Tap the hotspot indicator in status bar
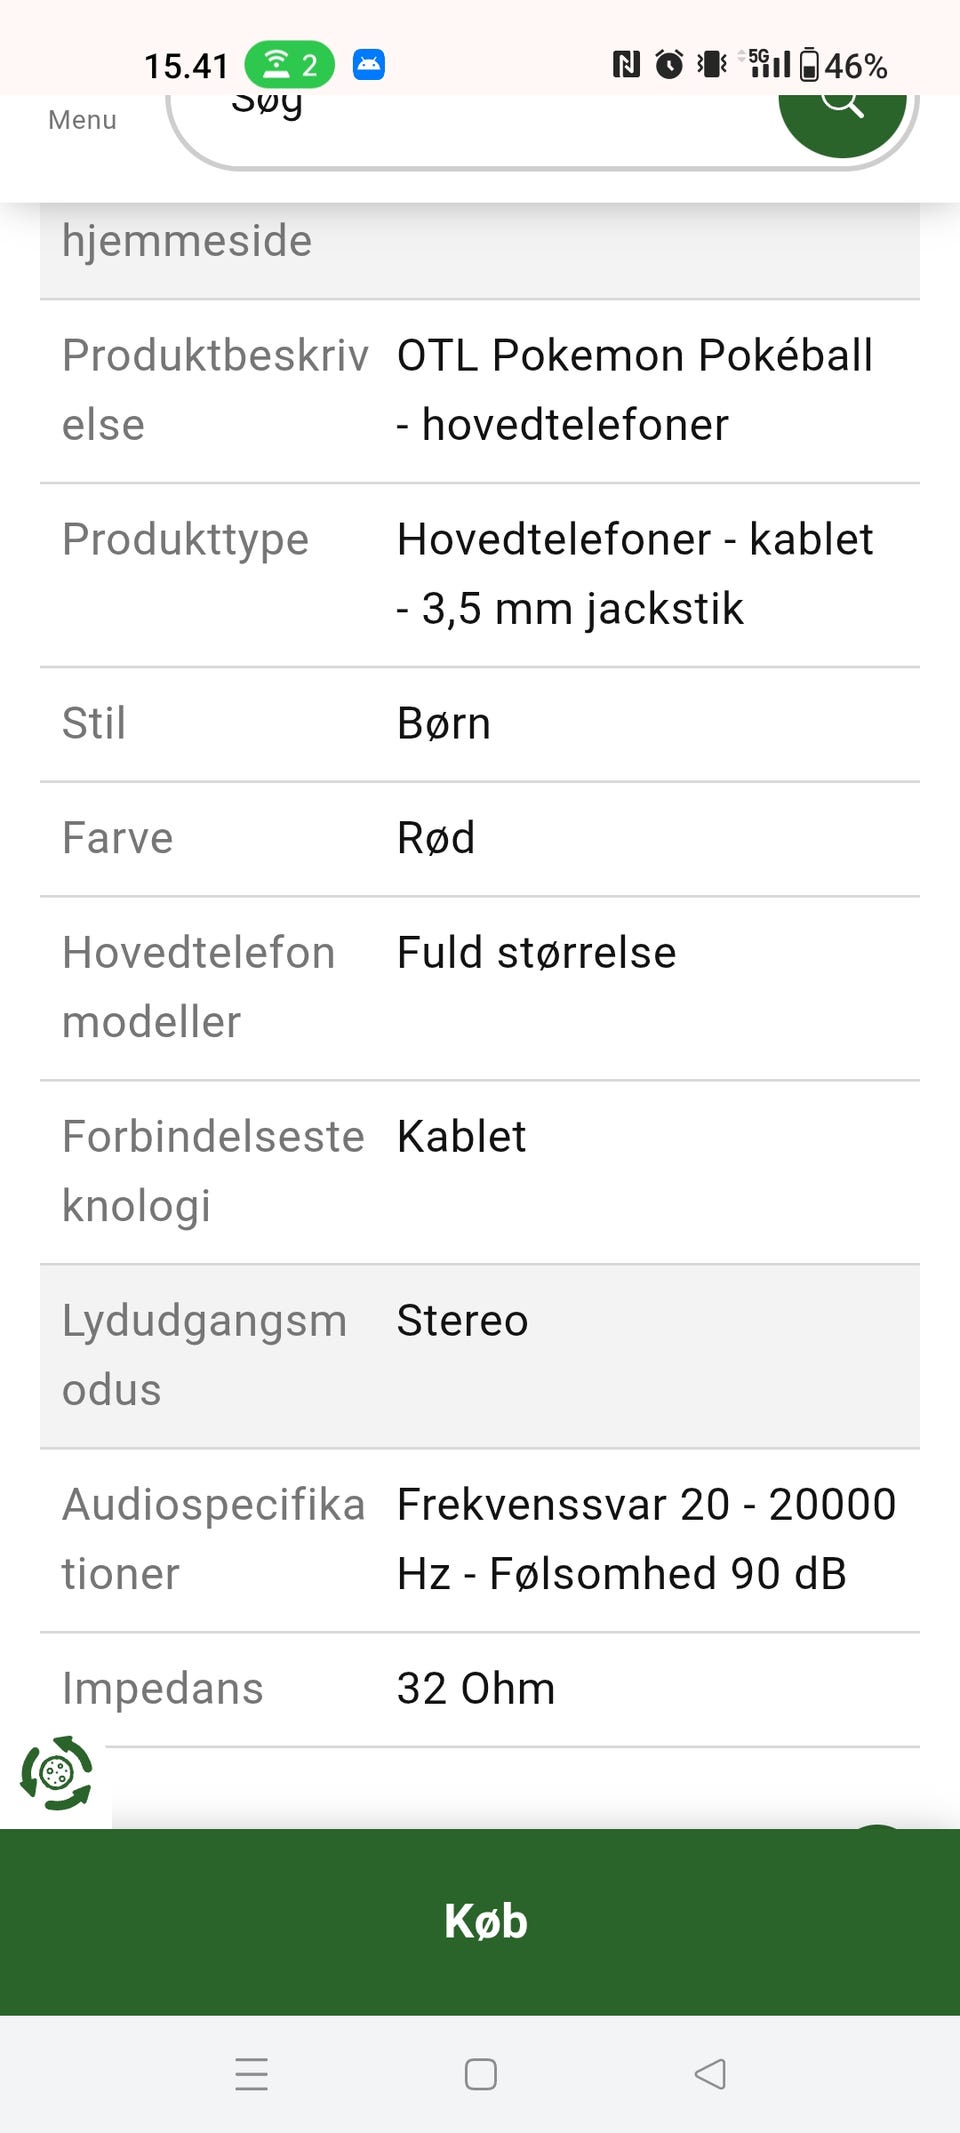 289,65
